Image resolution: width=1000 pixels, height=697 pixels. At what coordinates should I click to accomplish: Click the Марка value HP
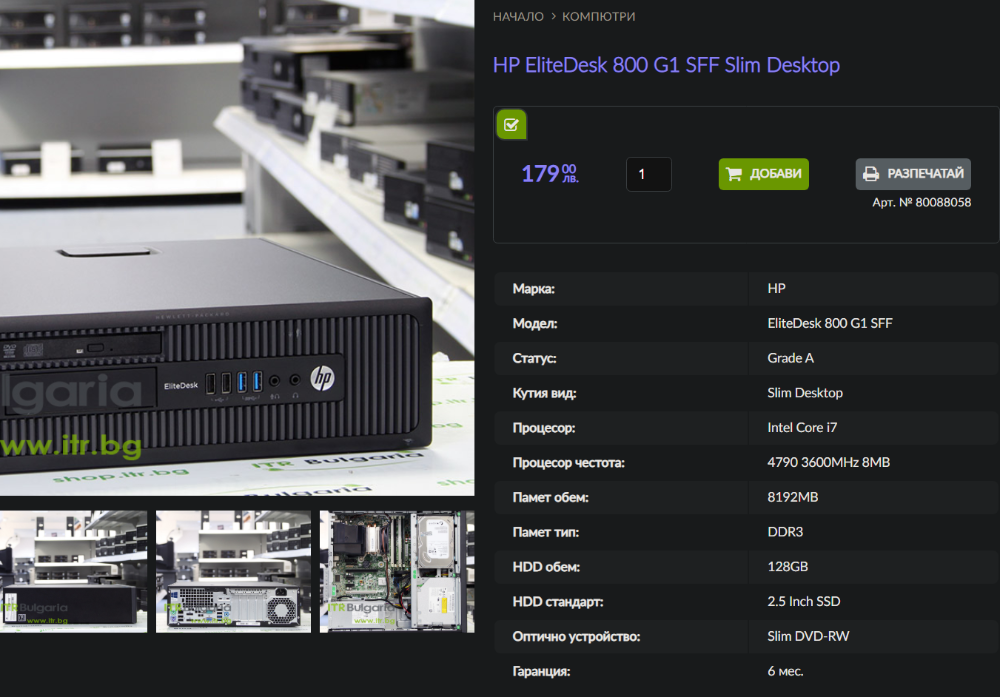[x=776, y=288]
